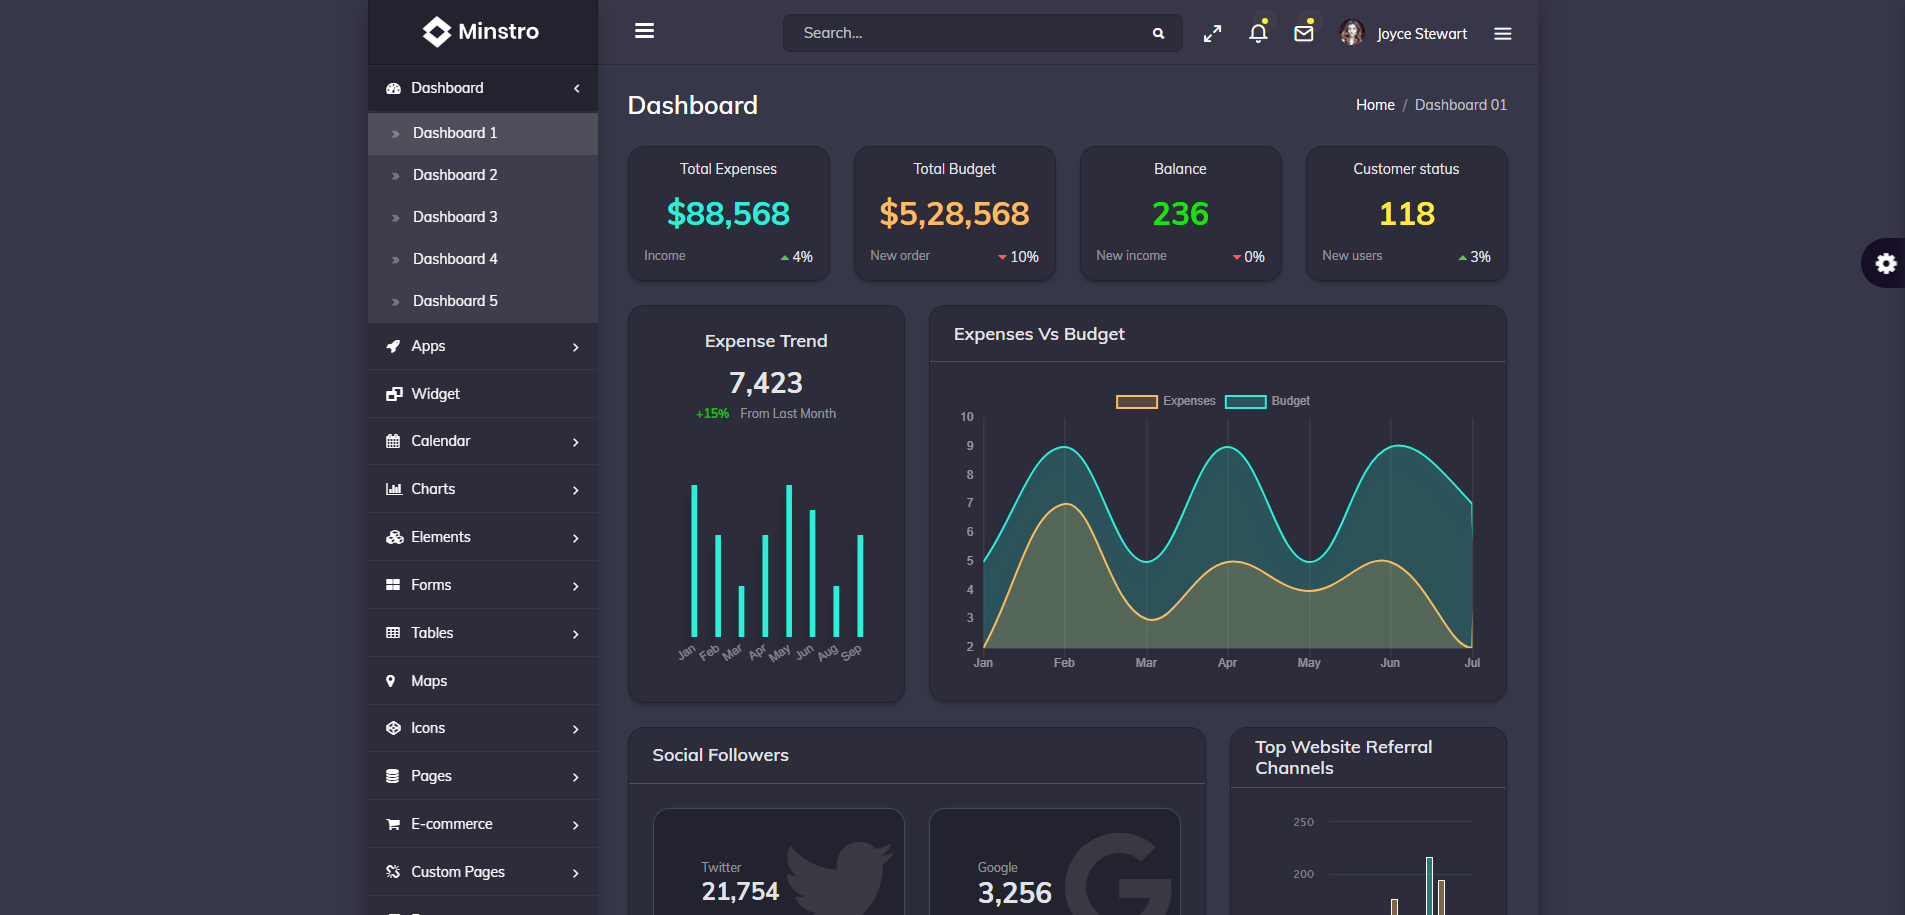
Task: Click the Icons codepen-style icon
Action: coord(393,728)
